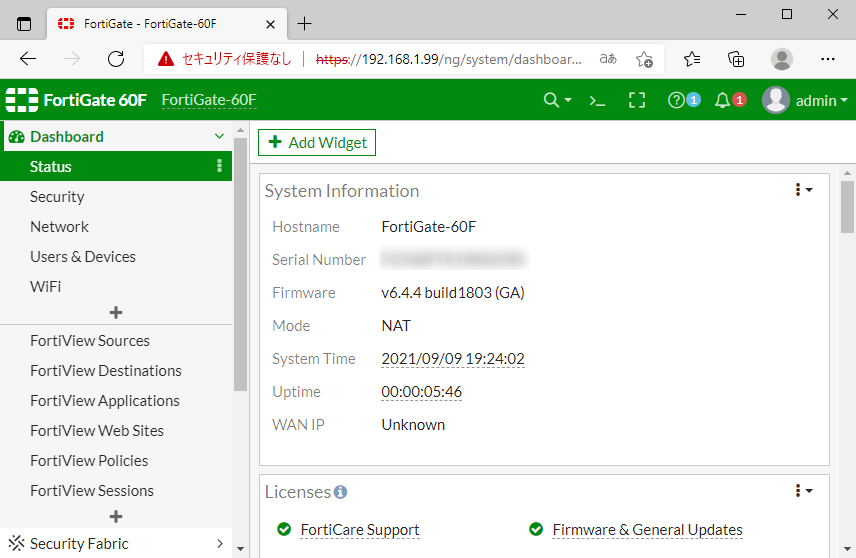Click the firmware version v6.4.4 build1803 text

coord(453,293)
